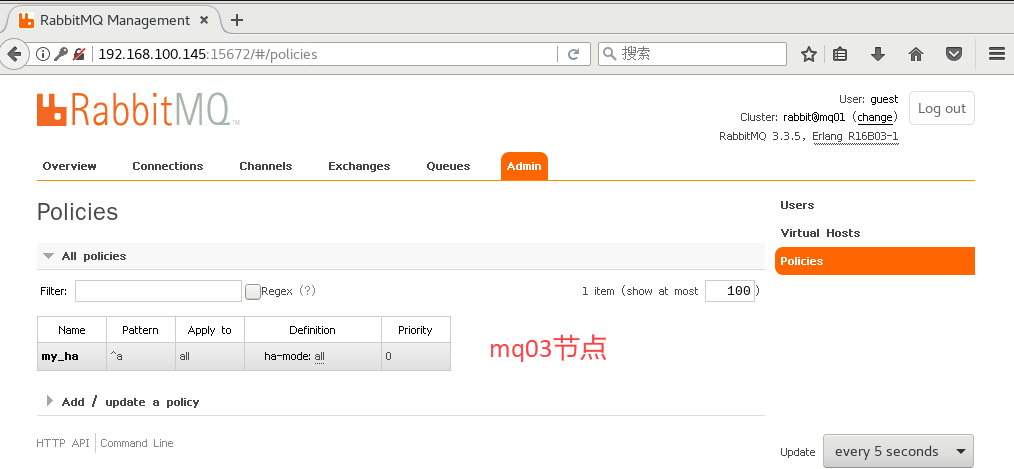Screen dimensions: 1014x469
Task: Open Exchanges tab
Action: coord(359,166)
